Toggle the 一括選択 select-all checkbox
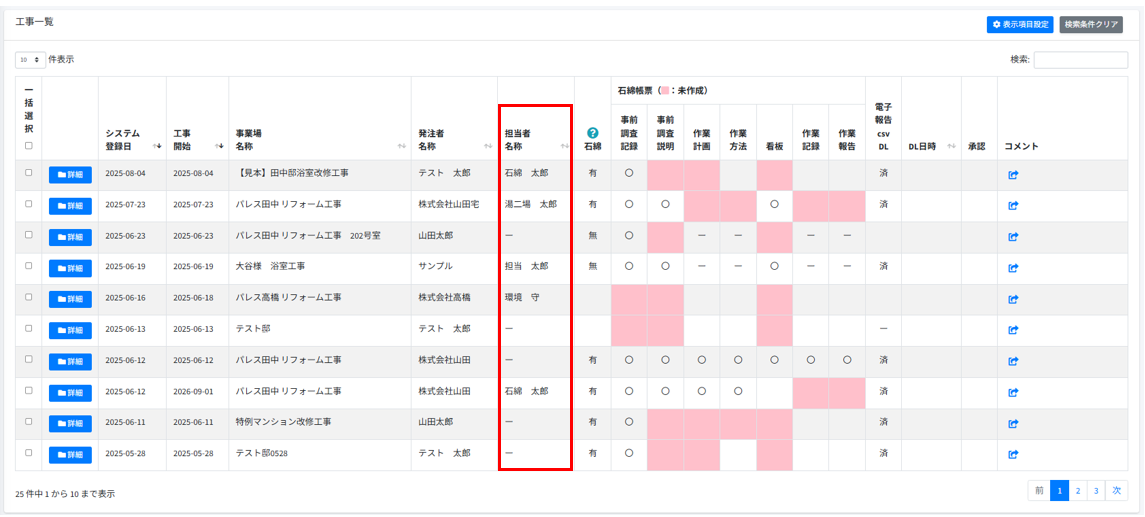Image resolution: width=1145 pixels, height=517 pixels. 28,146
